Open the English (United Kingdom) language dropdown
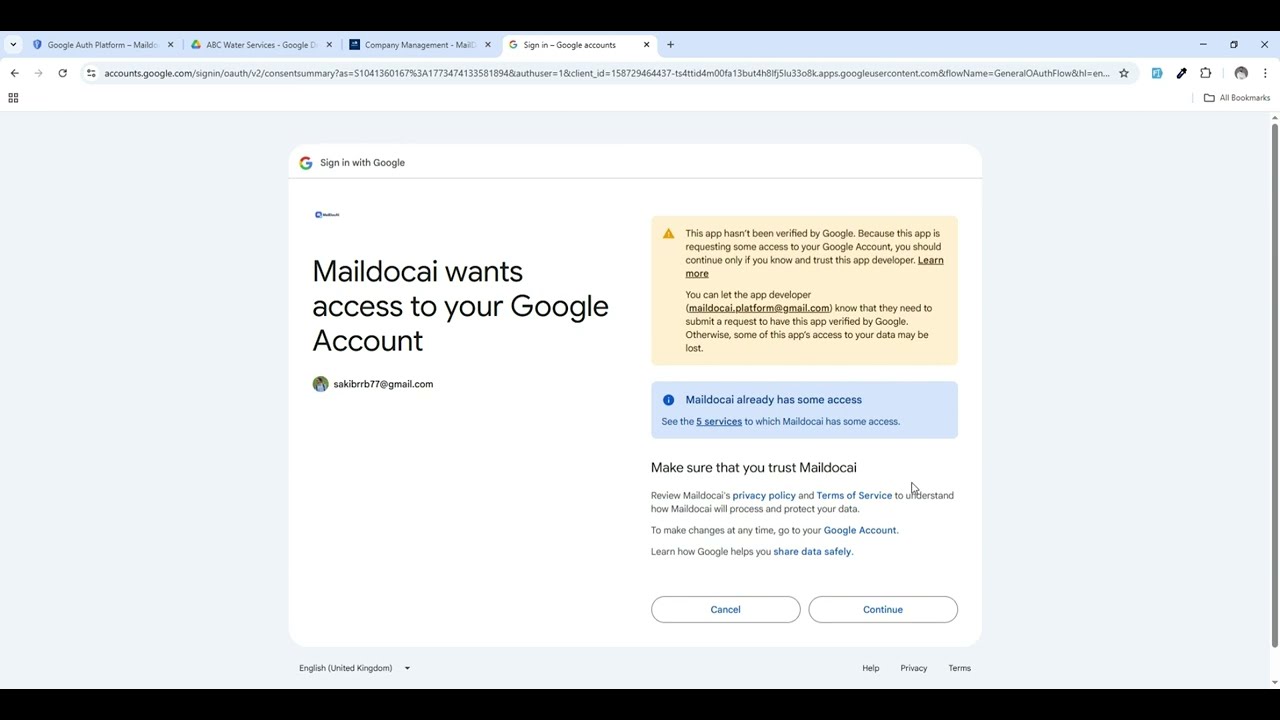This screenshot has width=1280, height=720. pyautogui.click(x=354, y=668)
